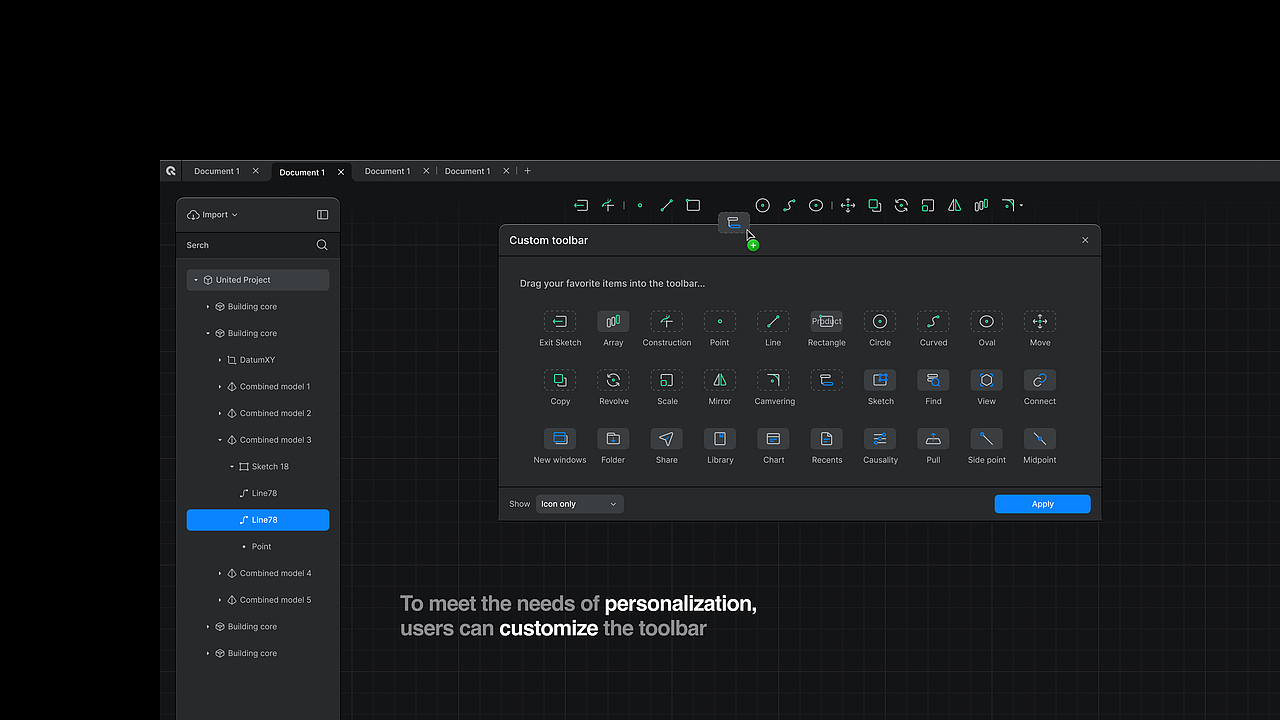Click the Copy icon in Custom toolbar dialog

point(560,380)
